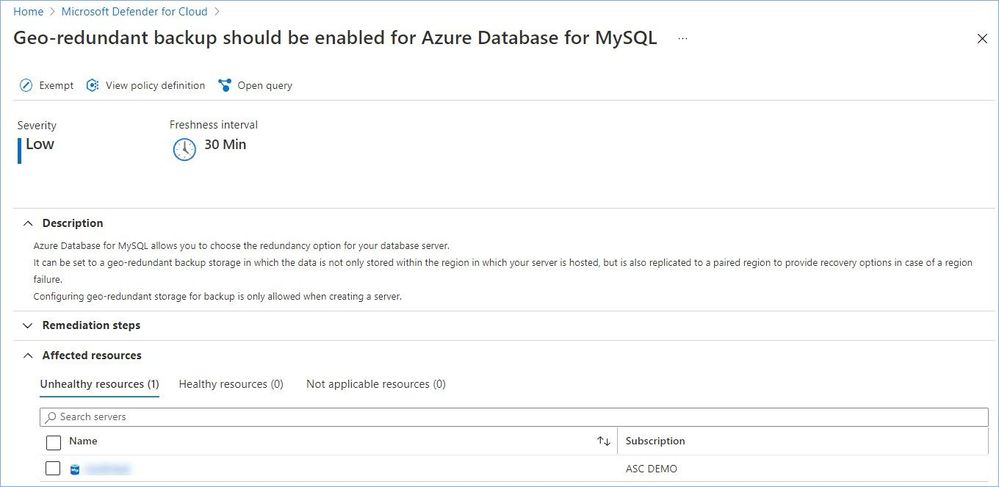Switch to the Healthy resources tab

pyautogui.click(x=231, y=384)
